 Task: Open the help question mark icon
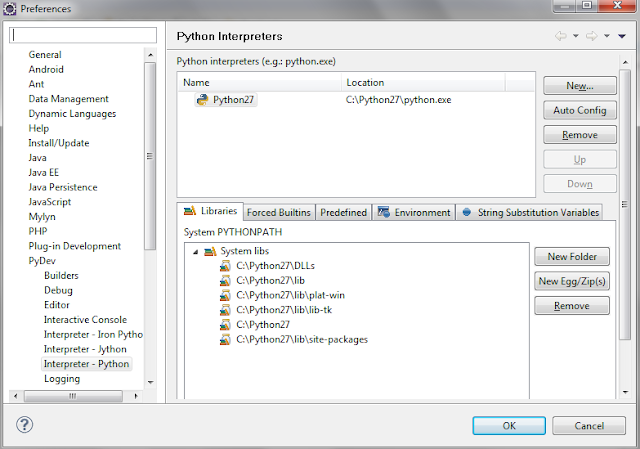click(x=24, y=425)
